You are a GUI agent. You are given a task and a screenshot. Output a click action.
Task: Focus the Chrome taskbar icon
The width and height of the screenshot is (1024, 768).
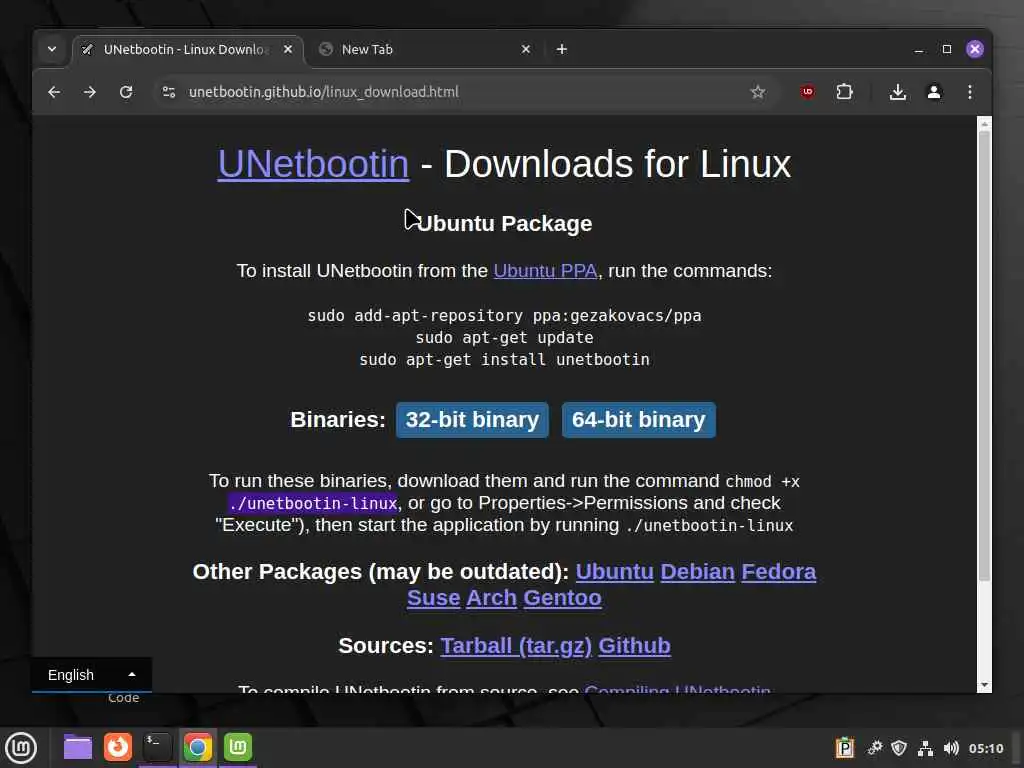pyautogui.click(x=198, y=747)
